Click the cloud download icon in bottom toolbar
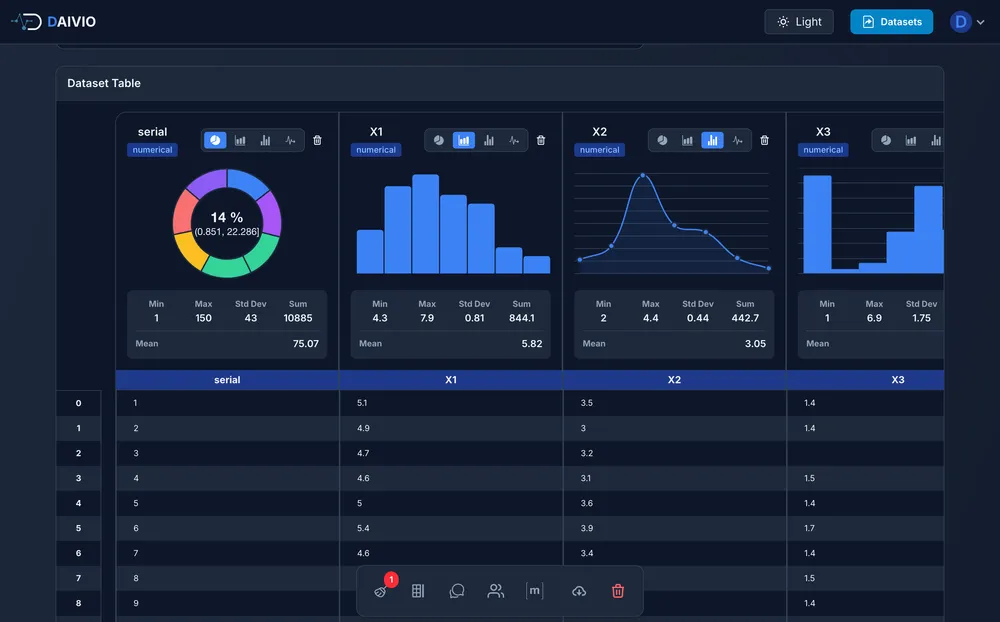Viewport: 1000px width, 622px height. [578, 591]
